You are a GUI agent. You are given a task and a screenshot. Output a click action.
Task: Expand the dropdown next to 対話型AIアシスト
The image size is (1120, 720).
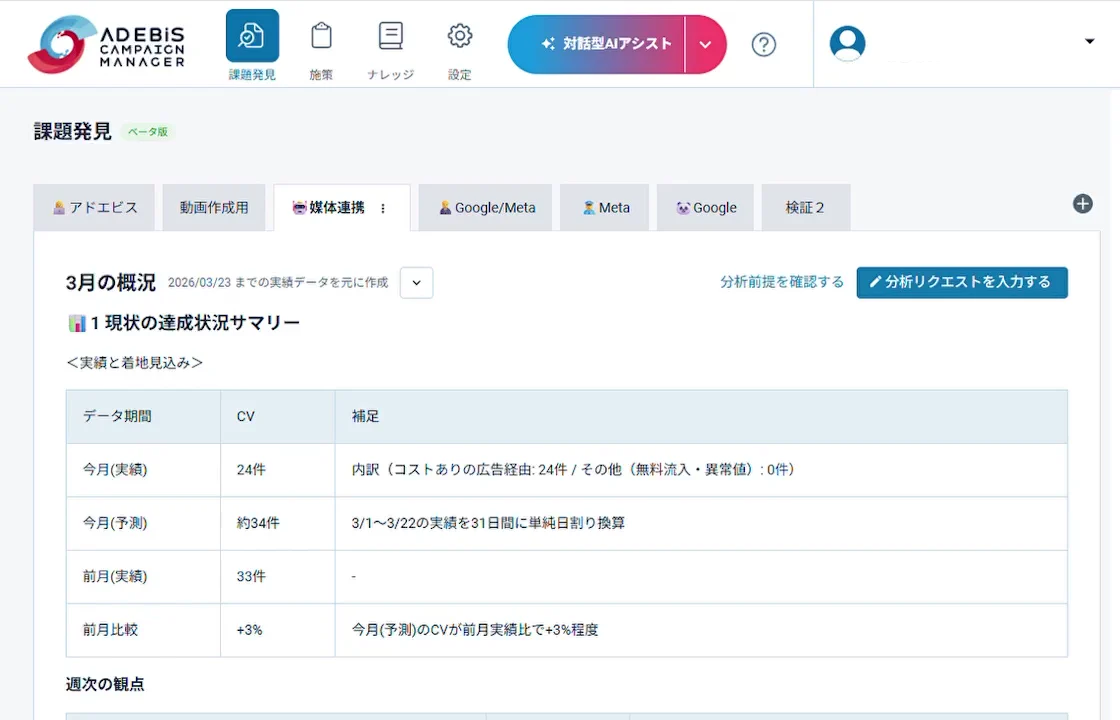point(705,44)
